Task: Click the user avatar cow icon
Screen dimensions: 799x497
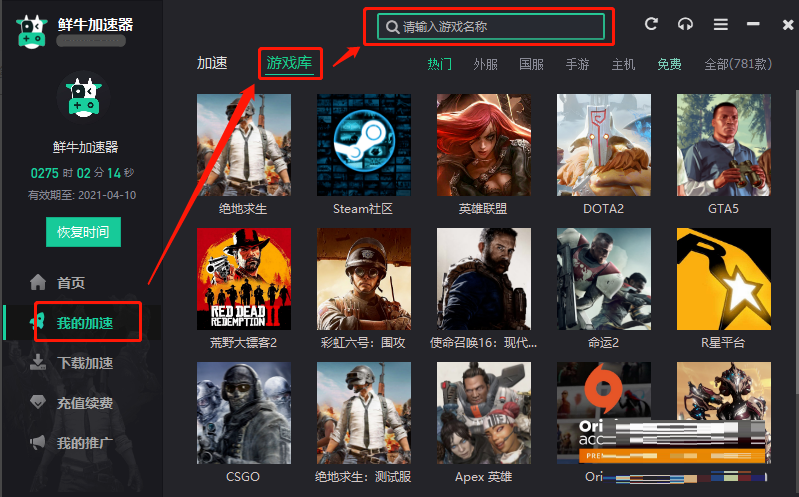Action: click(x=84, y=97)
